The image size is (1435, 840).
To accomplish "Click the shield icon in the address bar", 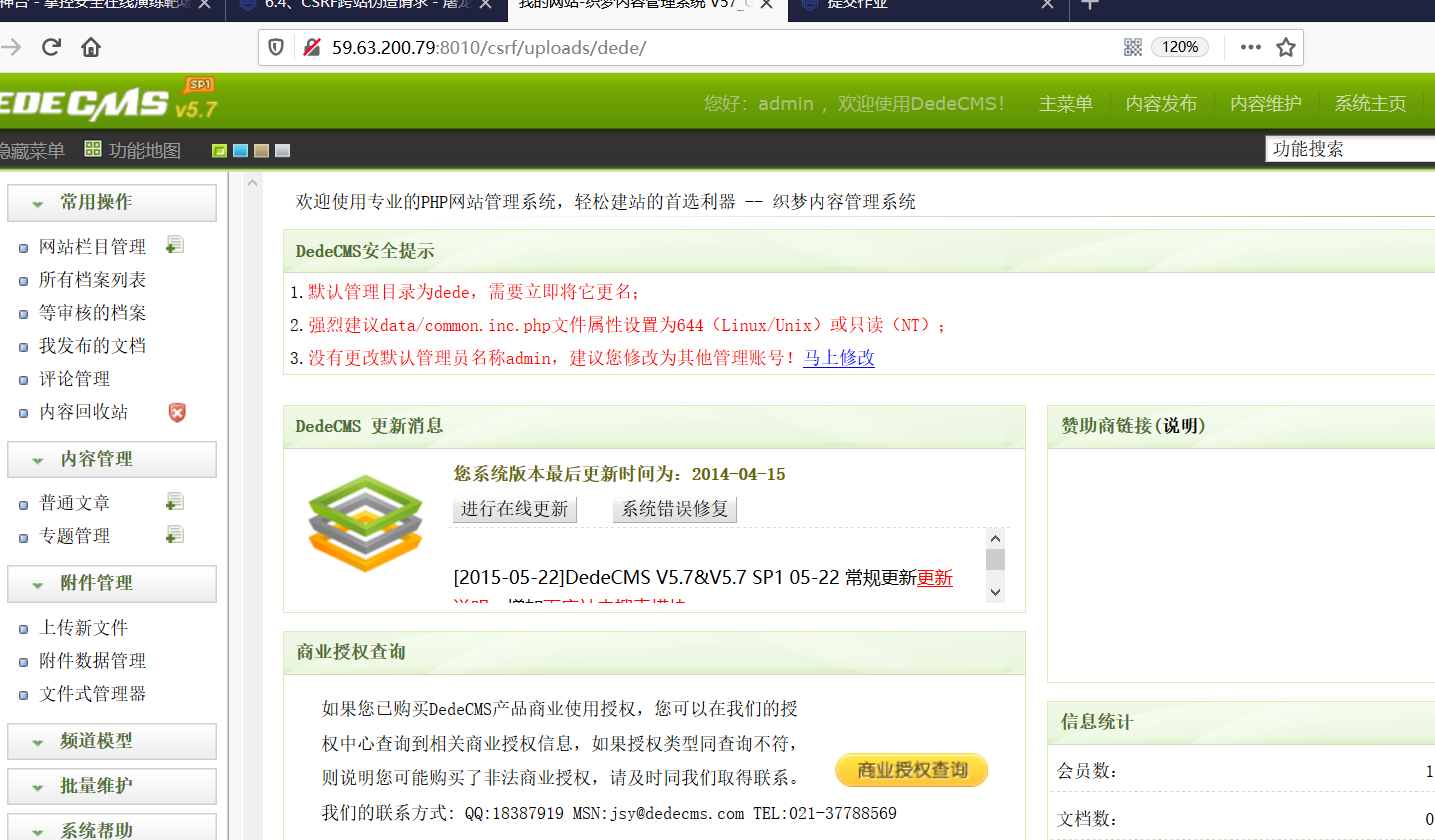I will 274,46.
